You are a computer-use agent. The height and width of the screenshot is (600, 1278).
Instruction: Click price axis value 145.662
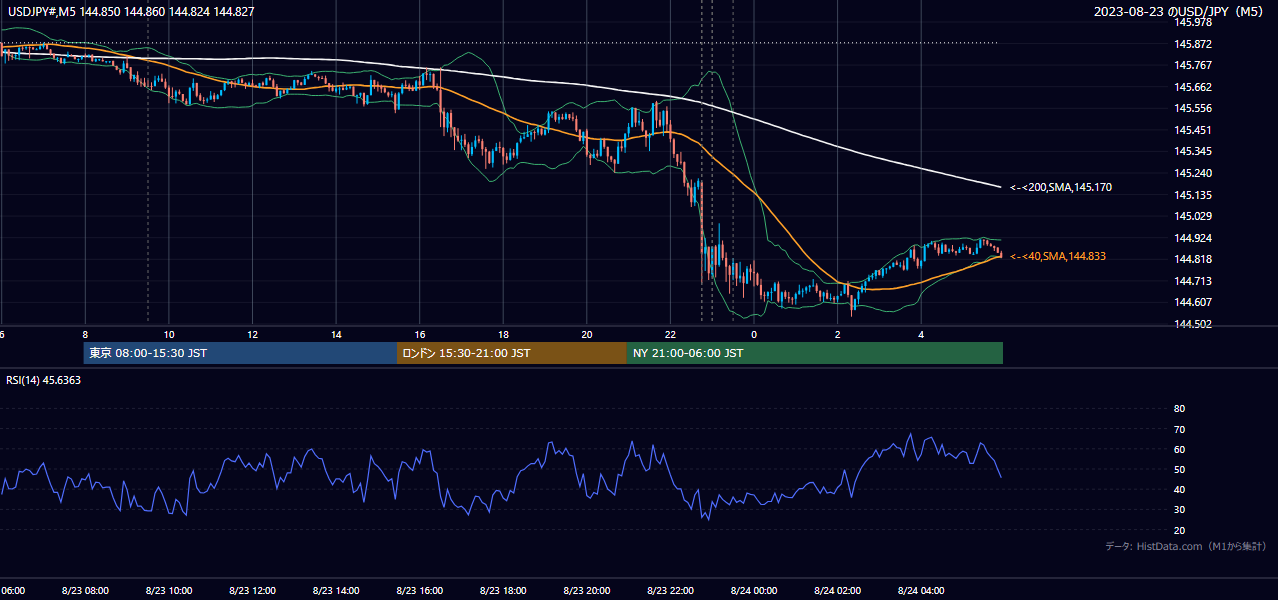(1192, 87)
